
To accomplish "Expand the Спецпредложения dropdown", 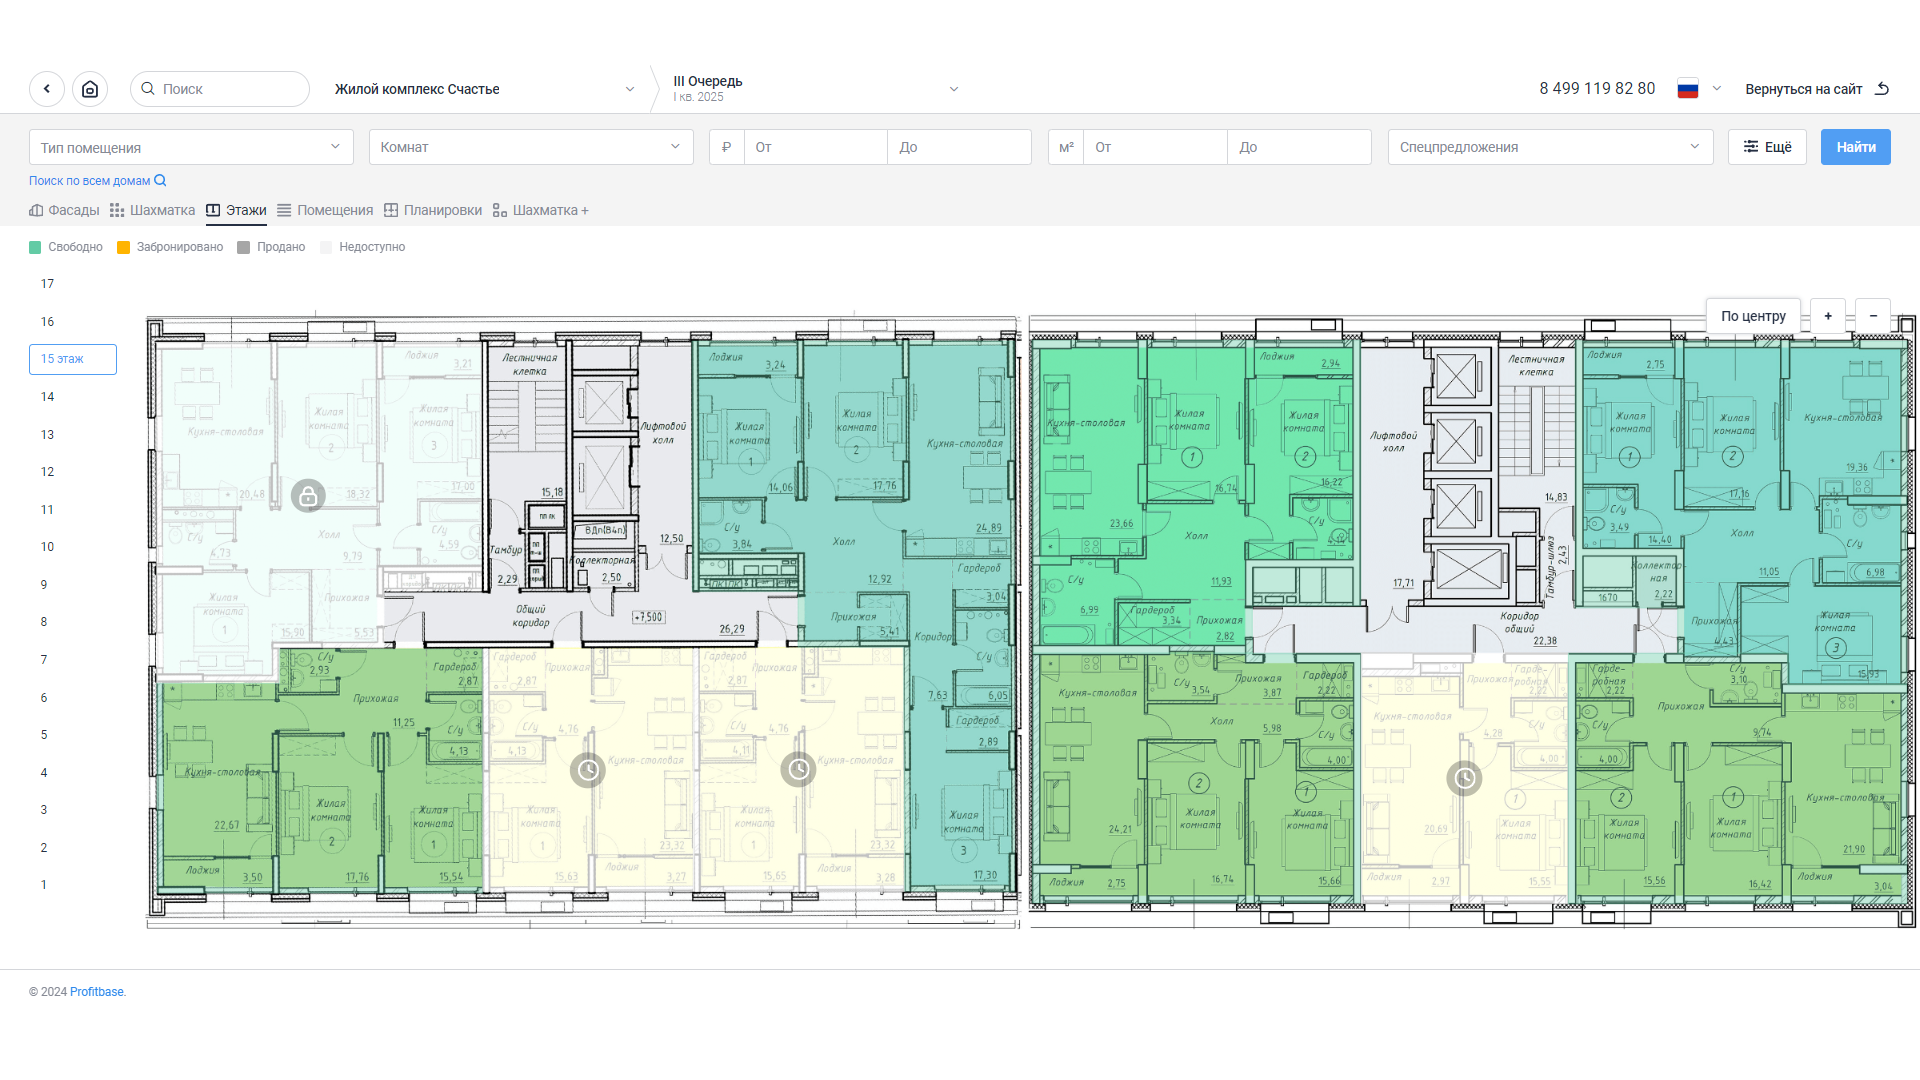I will click(x=1550, y=147).
